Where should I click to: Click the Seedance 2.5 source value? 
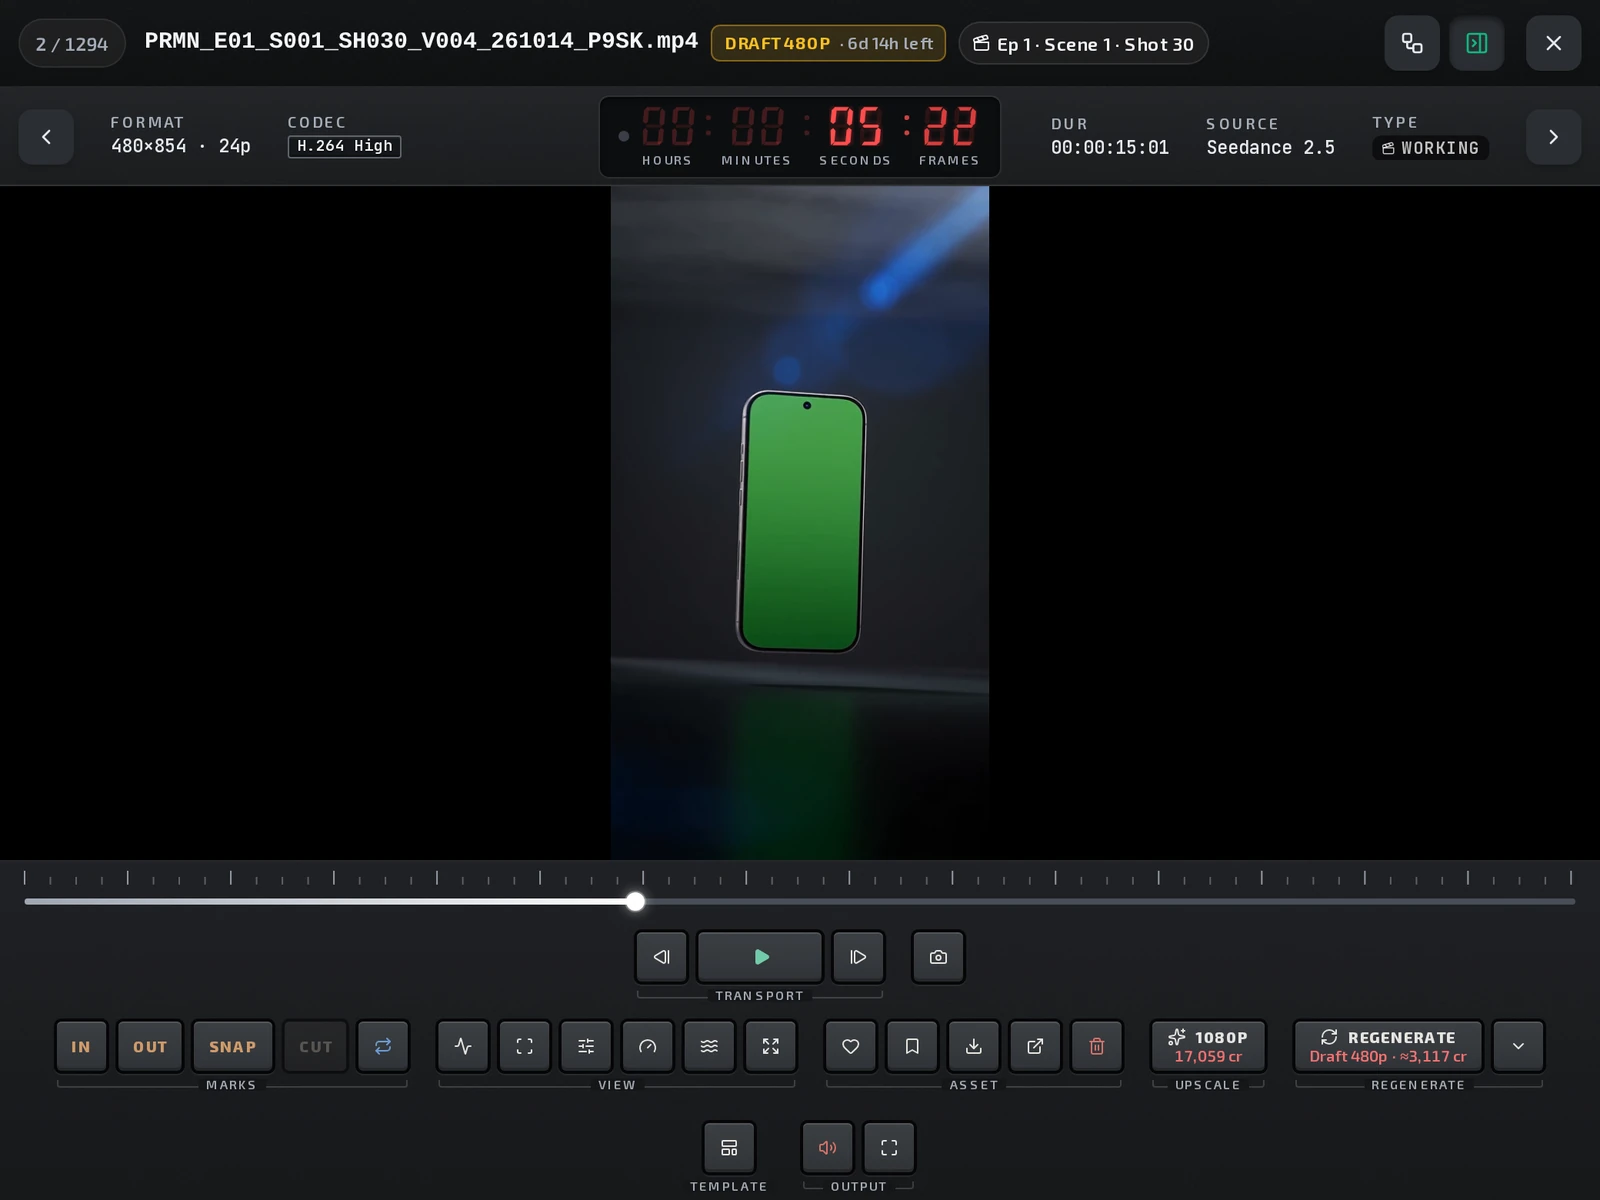[x=1270, y=148]
